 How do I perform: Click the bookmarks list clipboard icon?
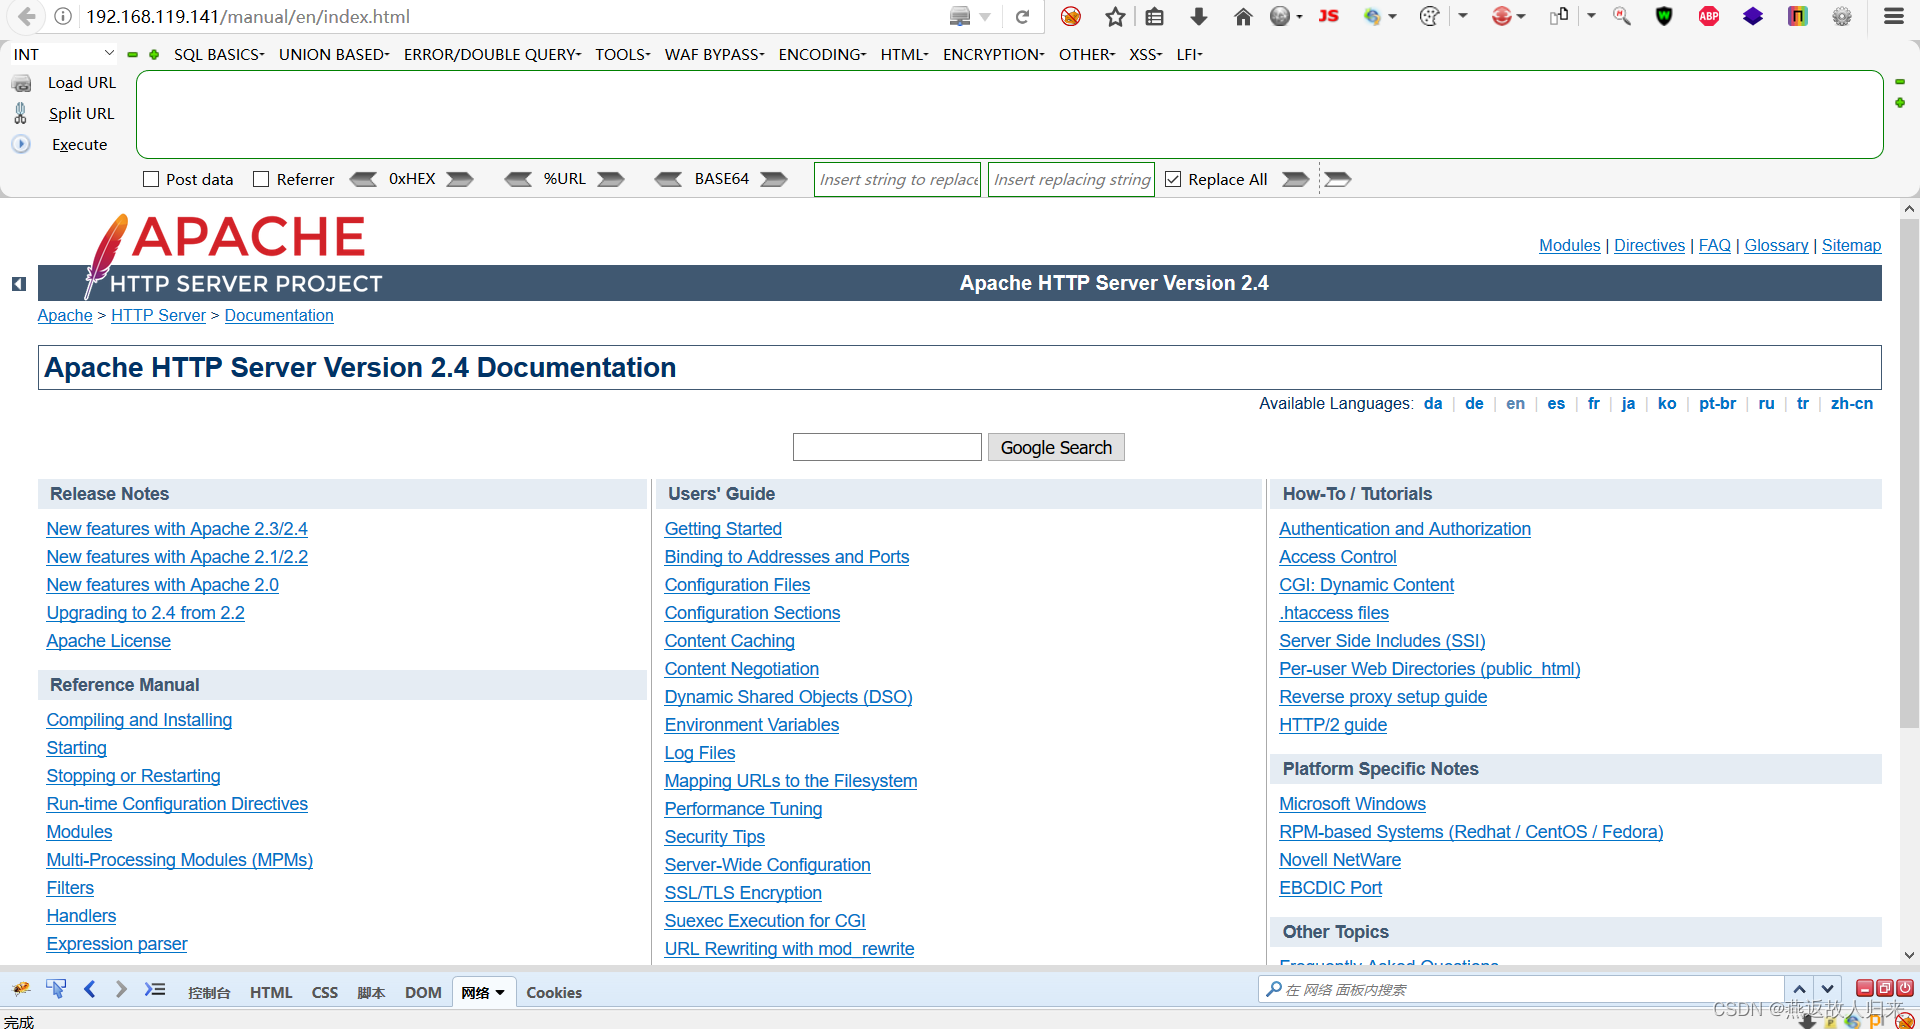(x=1155, y=16)
